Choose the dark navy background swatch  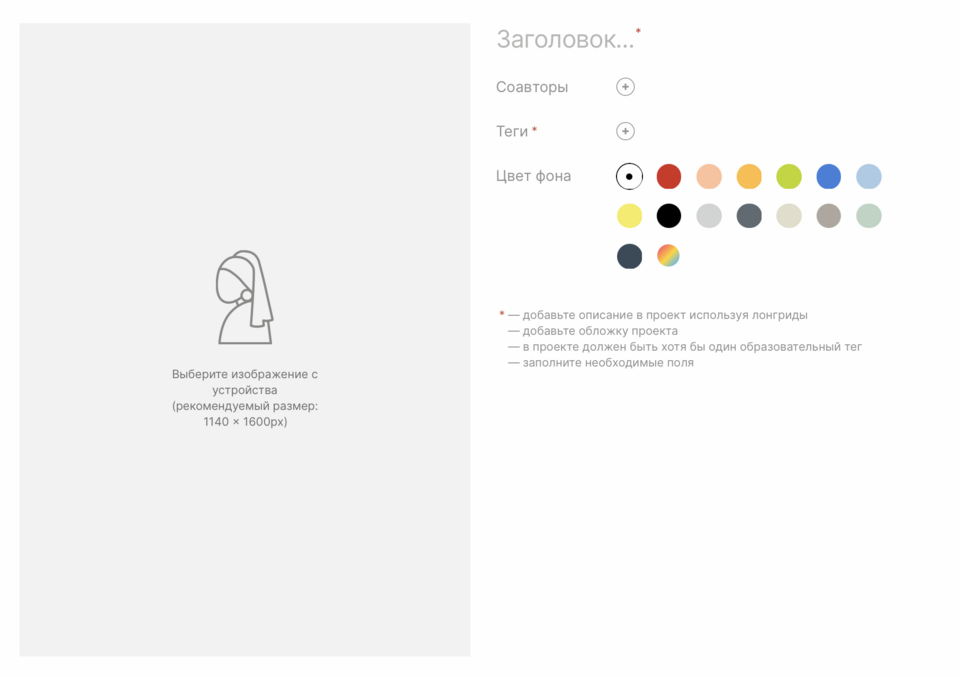coord(629,256)
